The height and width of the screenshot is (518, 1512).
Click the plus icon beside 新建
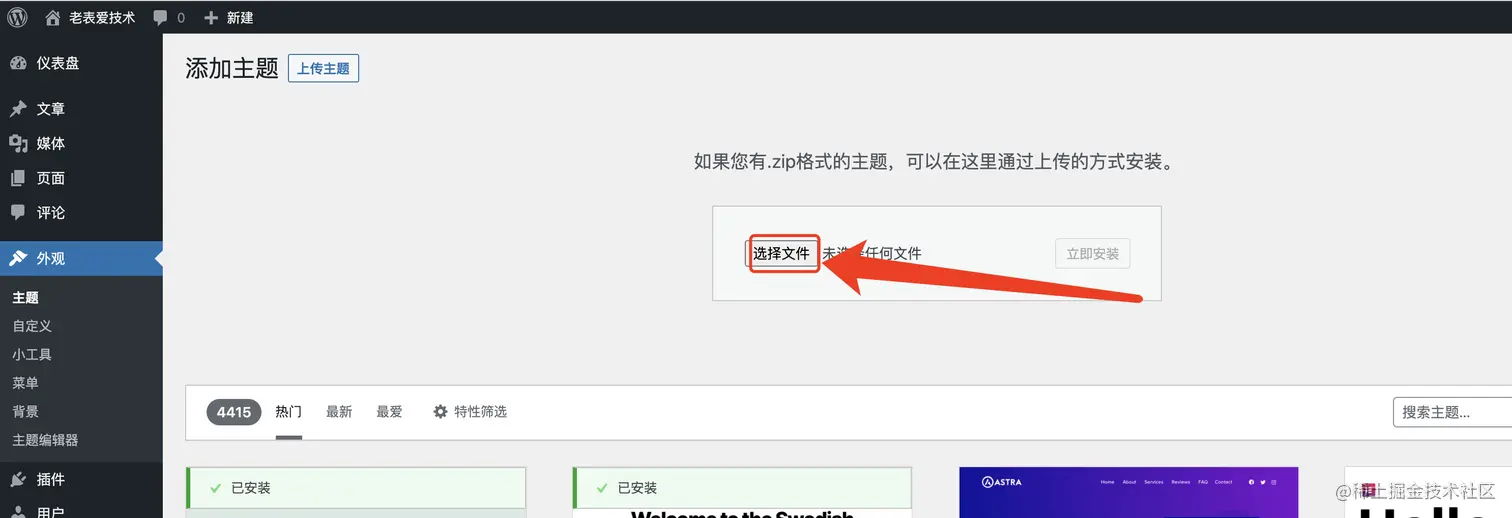tap(210, 18)
